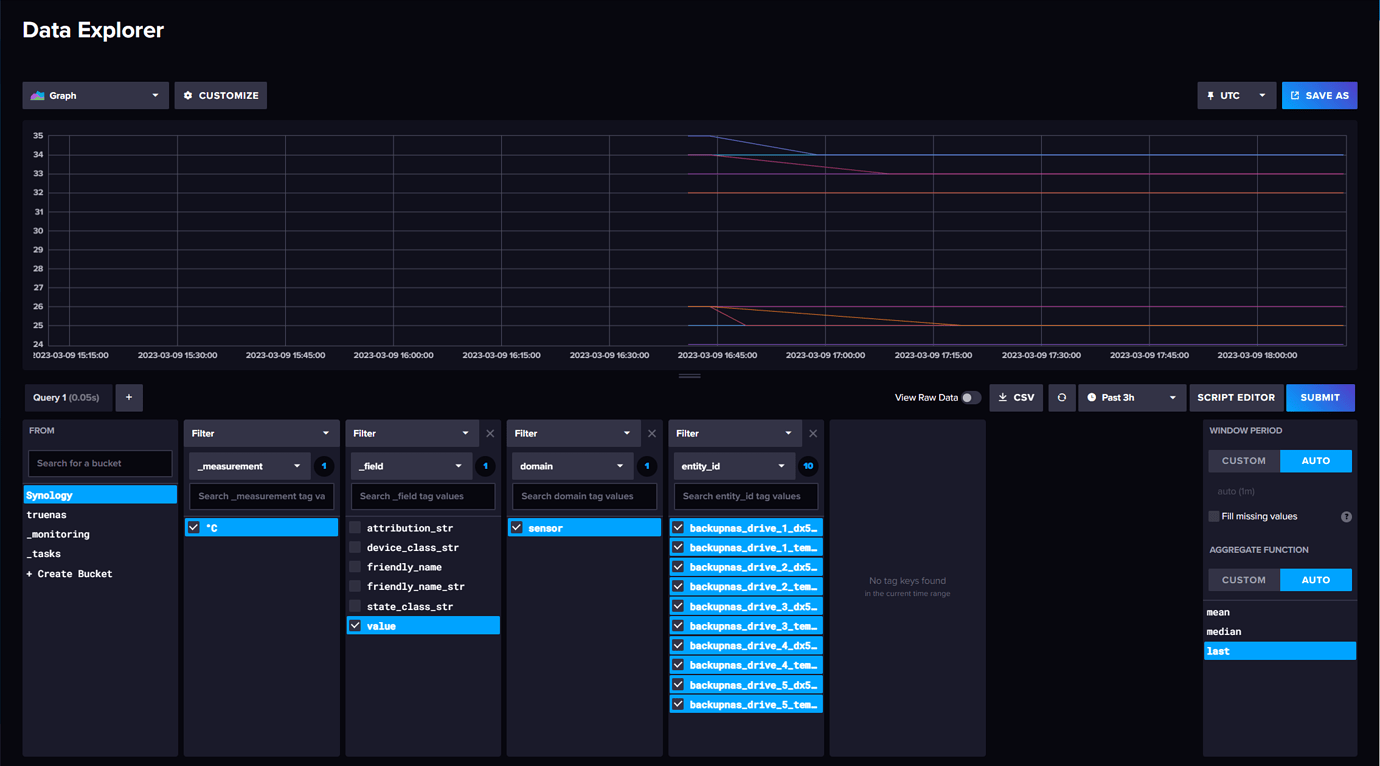Click the gear icon on the Customize button
The image size is (1380, 766).
[x=187, y=95]
